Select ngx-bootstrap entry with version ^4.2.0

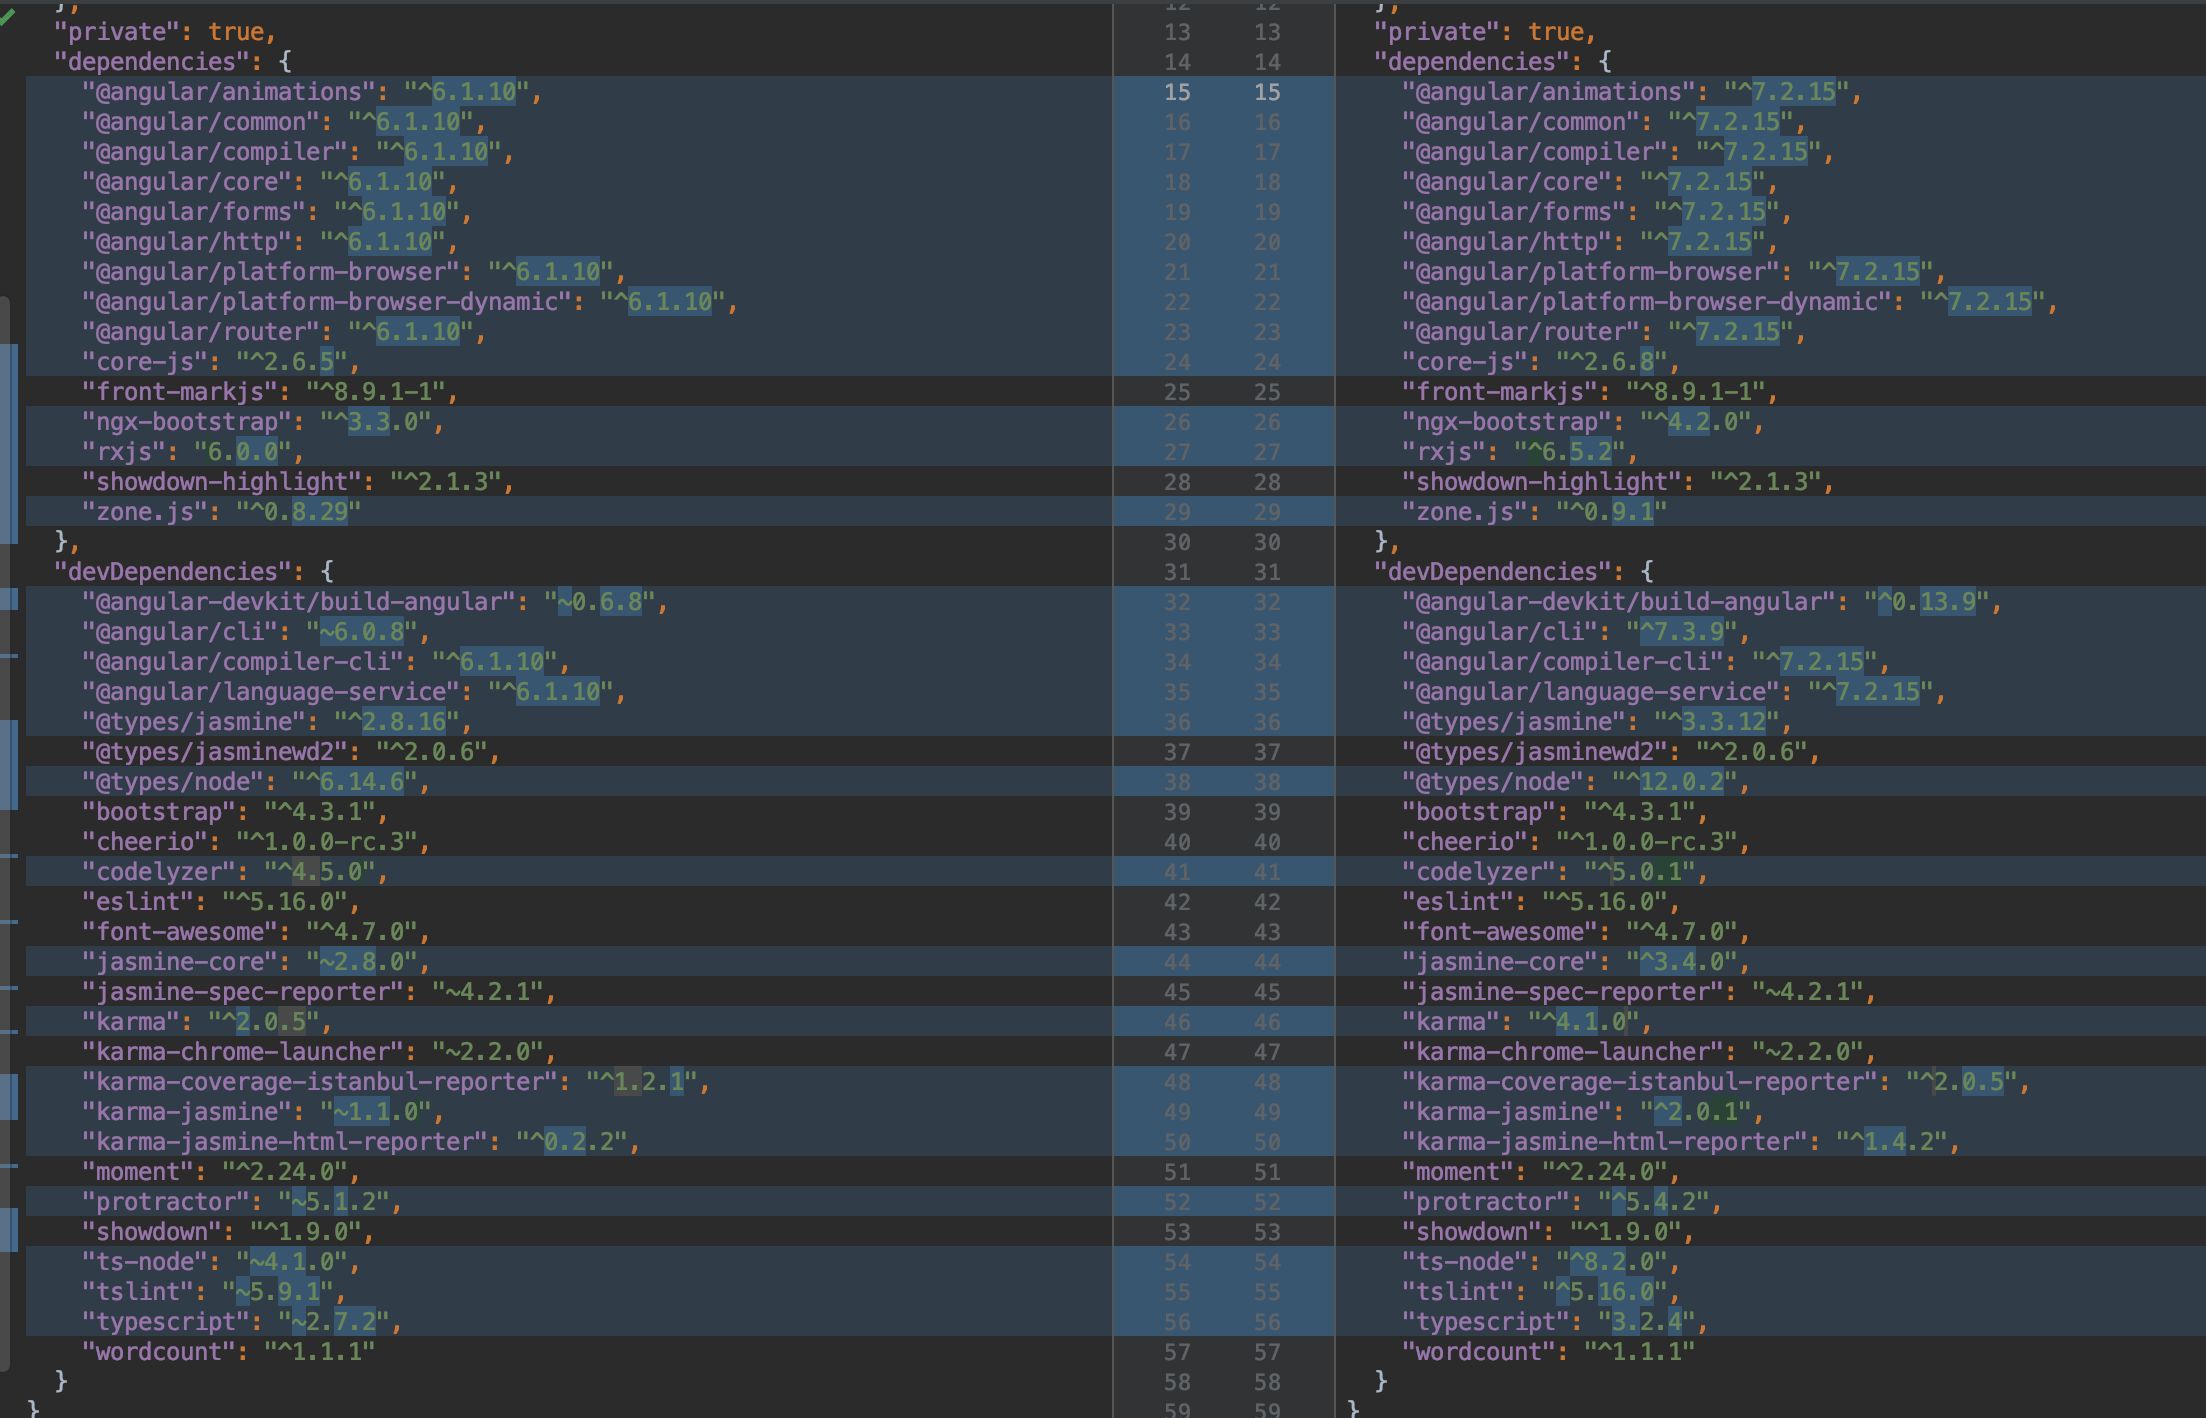coord(1583,422)
